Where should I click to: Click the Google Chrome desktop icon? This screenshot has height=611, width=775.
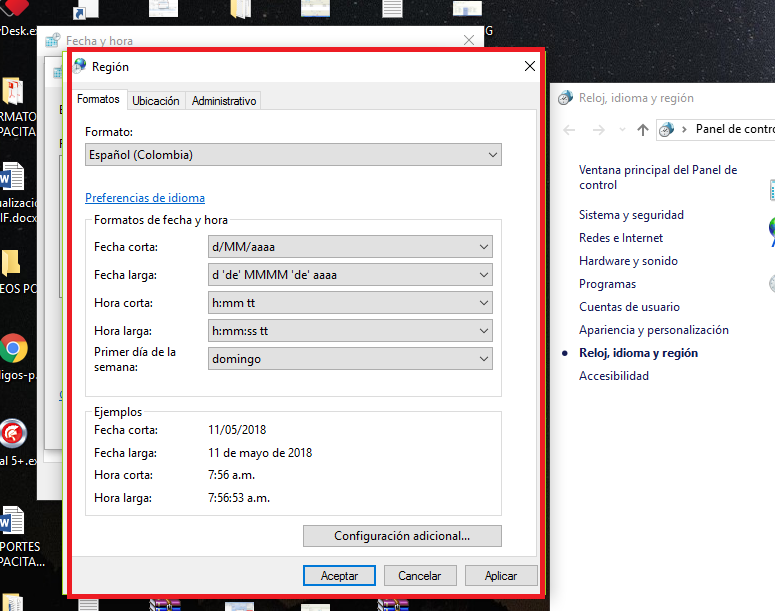[13, 348]
